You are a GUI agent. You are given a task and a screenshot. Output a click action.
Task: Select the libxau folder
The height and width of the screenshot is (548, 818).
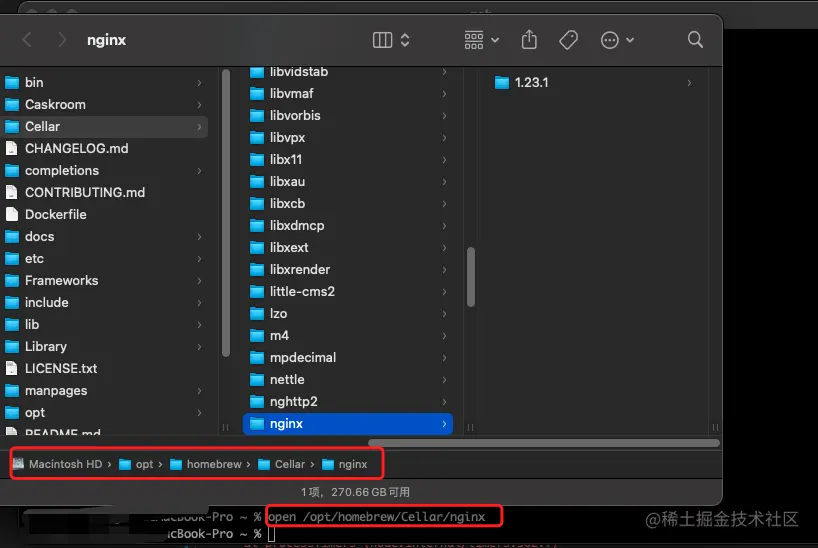click(x=348, y=182)
